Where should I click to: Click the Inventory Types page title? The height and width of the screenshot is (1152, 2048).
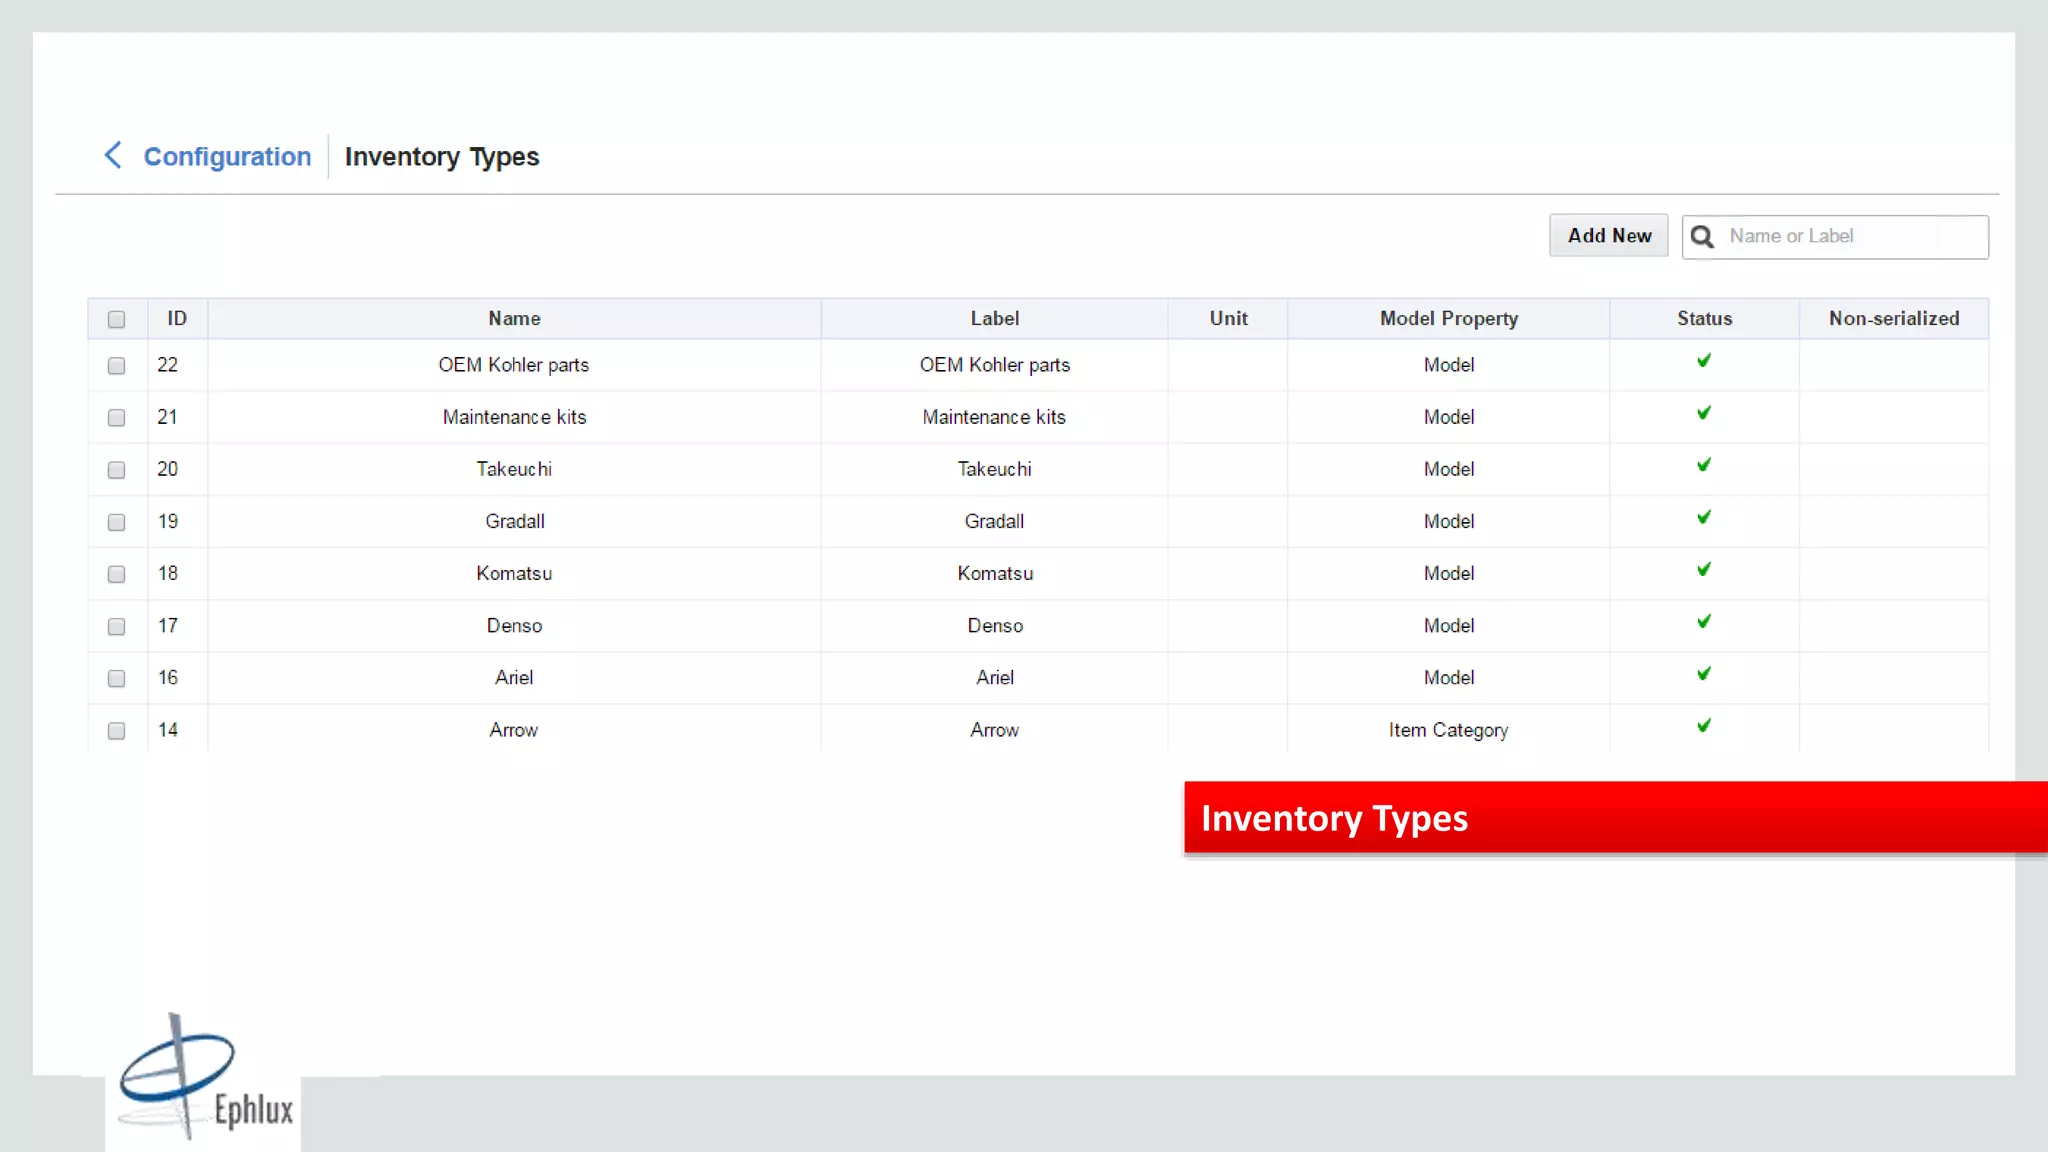coord(441,157)
